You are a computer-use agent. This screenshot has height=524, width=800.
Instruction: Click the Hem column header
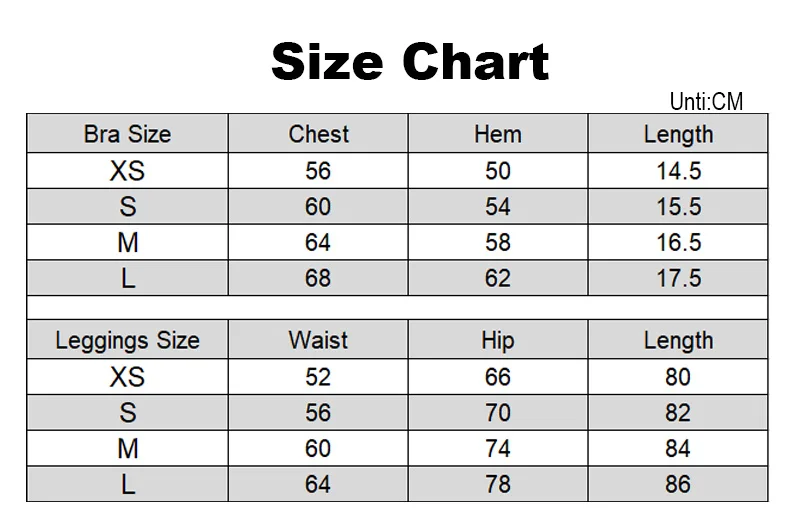tap(498, 134)
